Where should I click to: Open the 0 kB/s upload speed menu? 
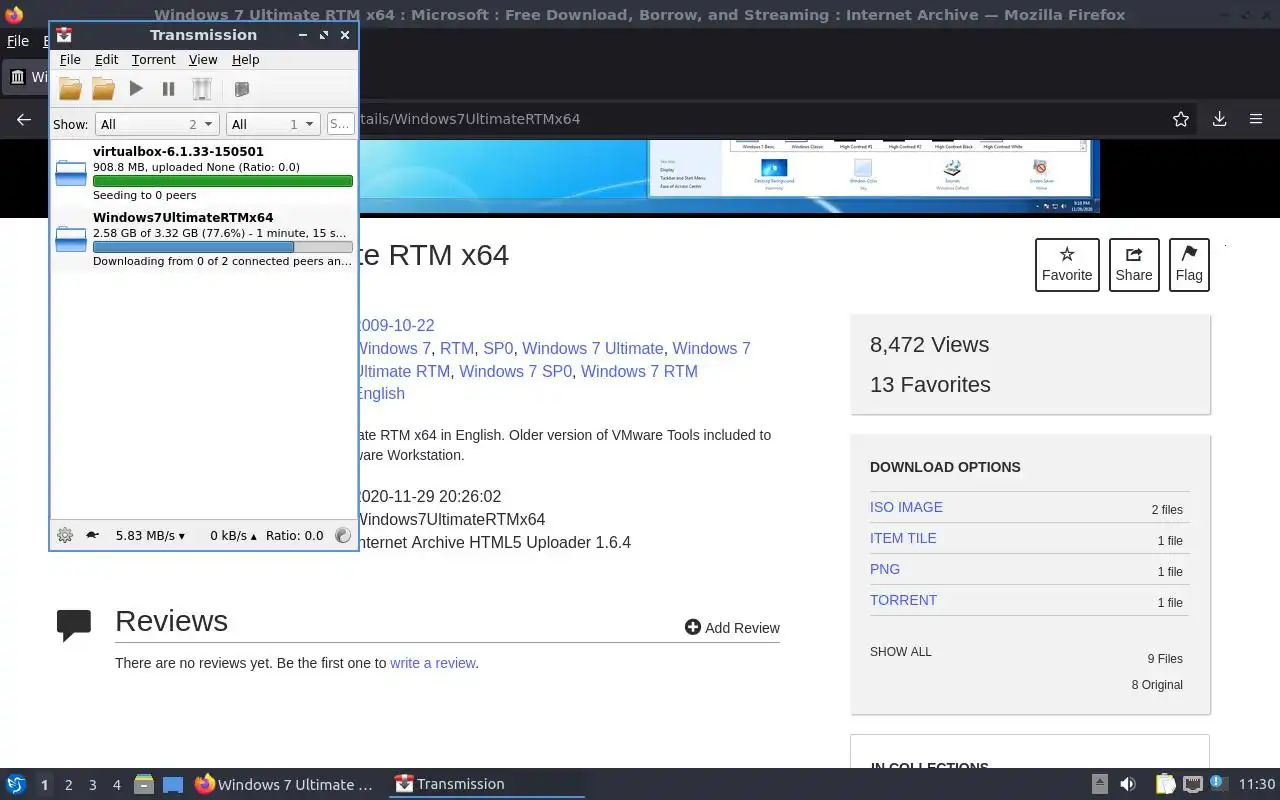[233, 535]
